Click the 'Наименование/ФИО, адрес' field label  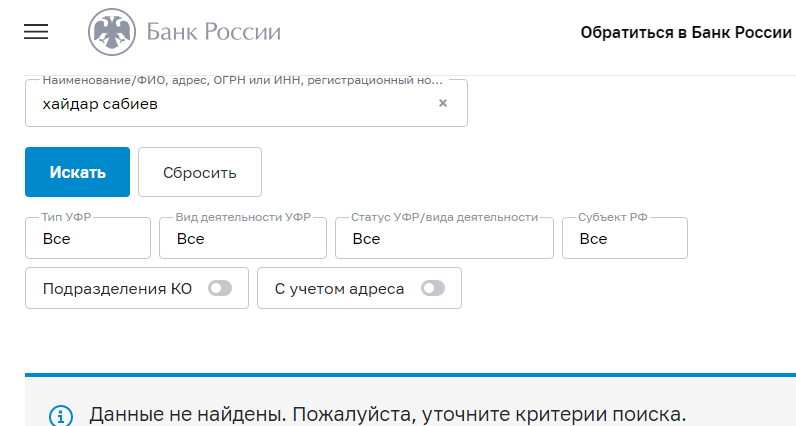click(240, 80)
